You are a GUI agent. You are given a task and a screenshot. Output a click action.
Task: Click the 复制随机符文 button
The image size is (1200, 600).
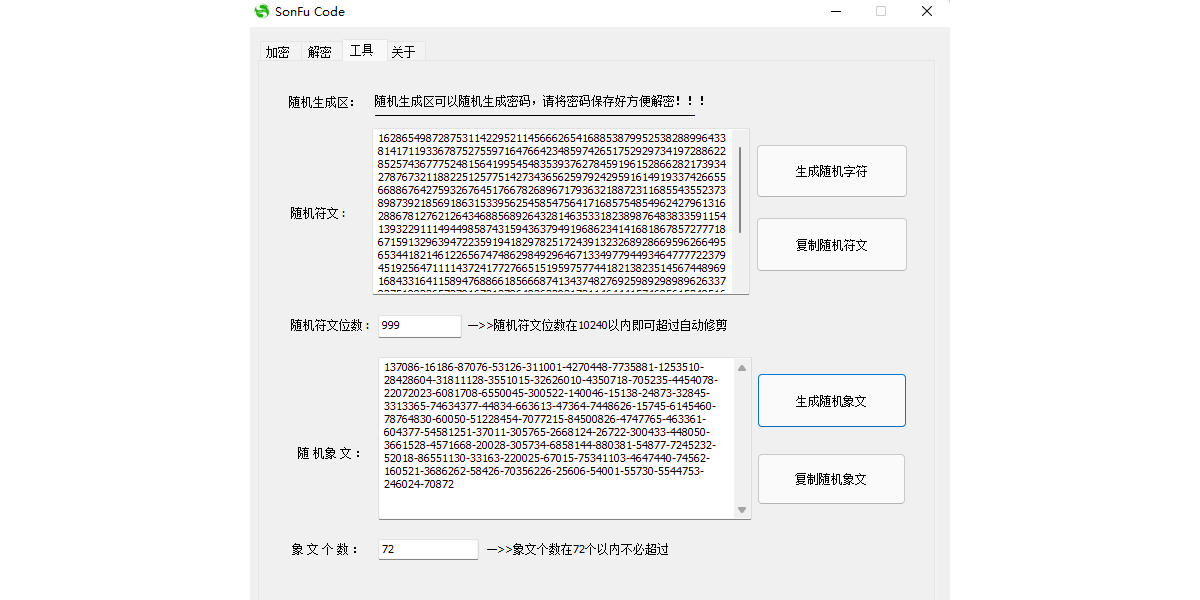[831, 244]
